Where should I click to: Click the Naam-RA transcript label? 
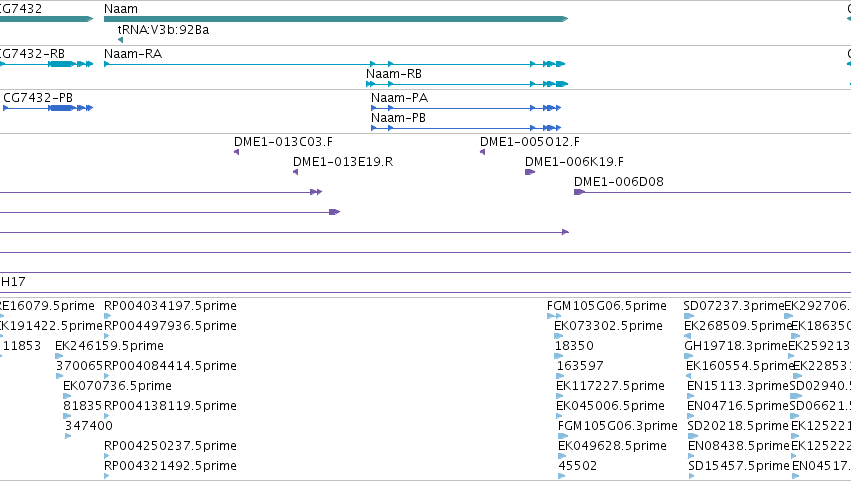133,54
